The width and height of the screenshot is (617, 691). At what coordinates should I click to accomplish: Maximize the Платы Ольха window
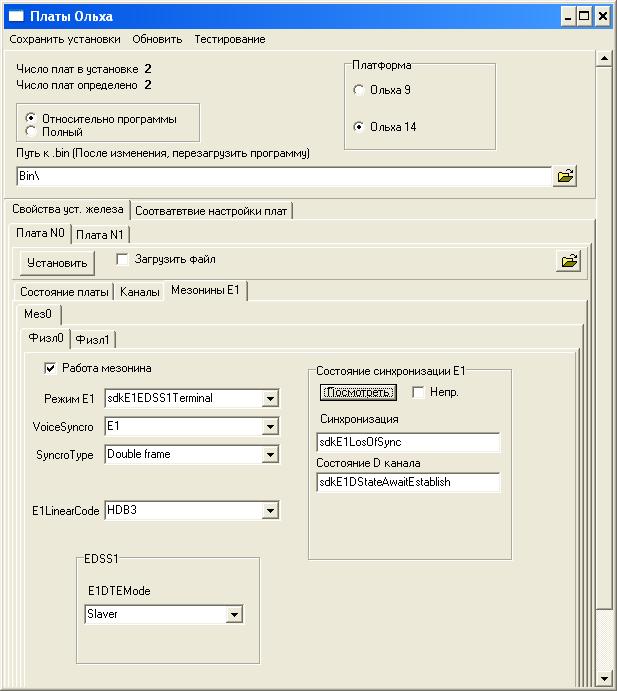click(x=584, y=17)
